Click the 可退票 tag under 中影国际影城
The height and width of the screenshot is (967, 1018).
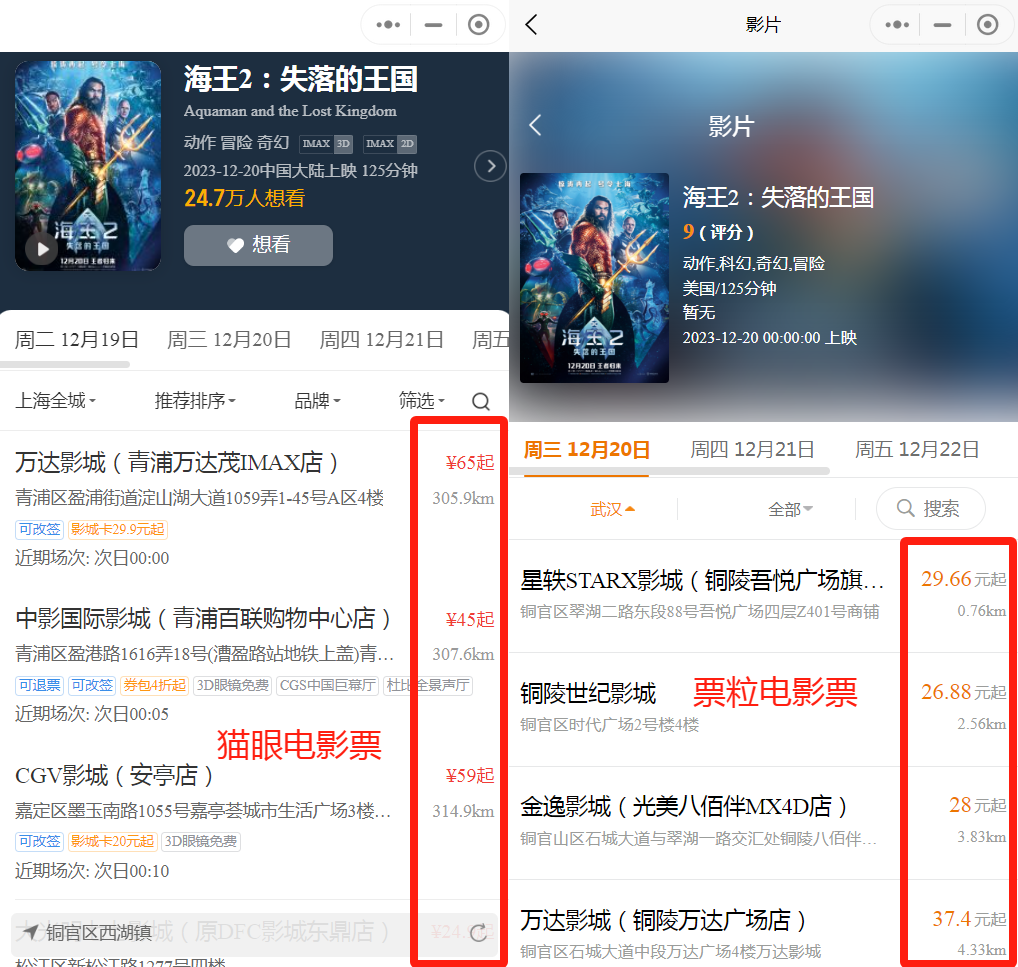pos(40,685)
